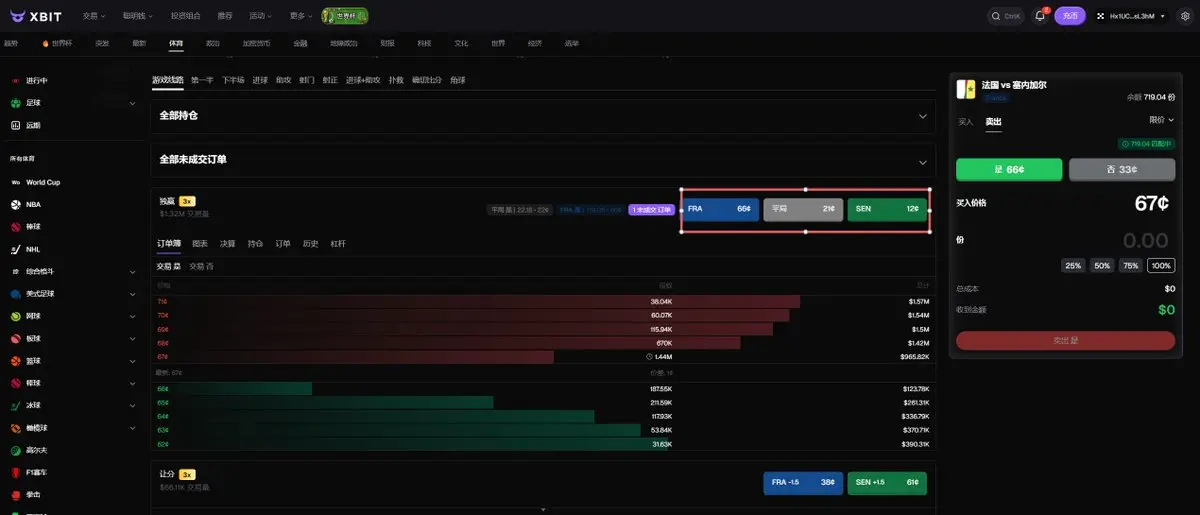The image size is (1200, 515).
Task: Select 足球 soccer icon in sidebar
Action: [x=16, y=102]
